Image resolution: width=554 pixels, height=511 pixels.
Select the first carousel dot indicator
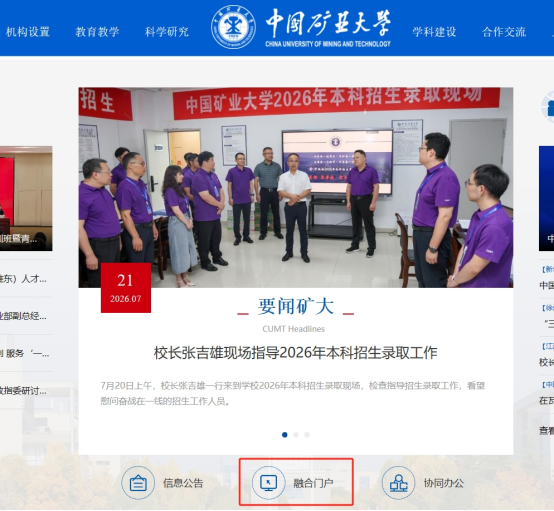[285, 435]
